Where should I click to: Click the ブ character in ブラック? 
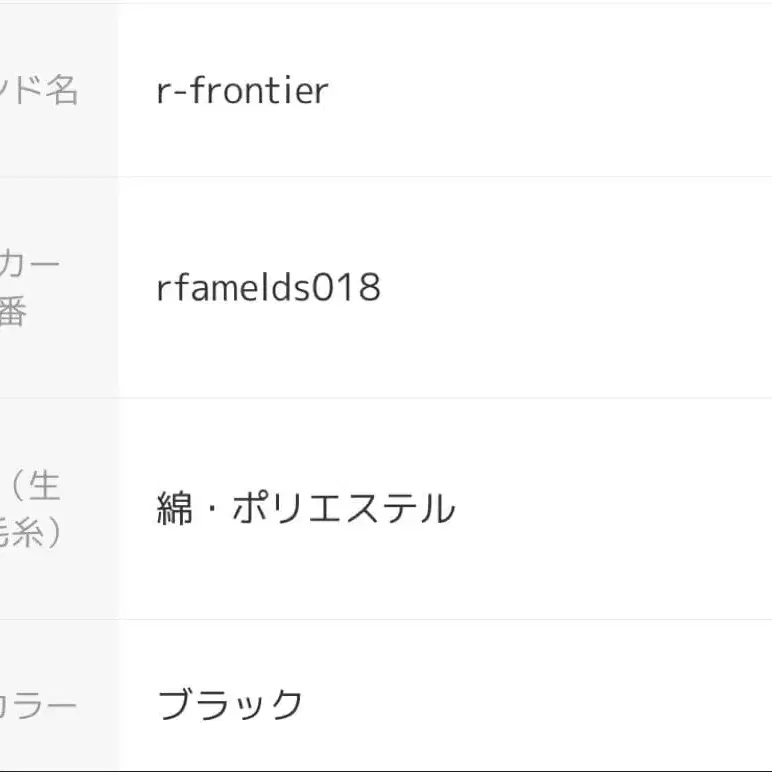(x=175, y=705)
